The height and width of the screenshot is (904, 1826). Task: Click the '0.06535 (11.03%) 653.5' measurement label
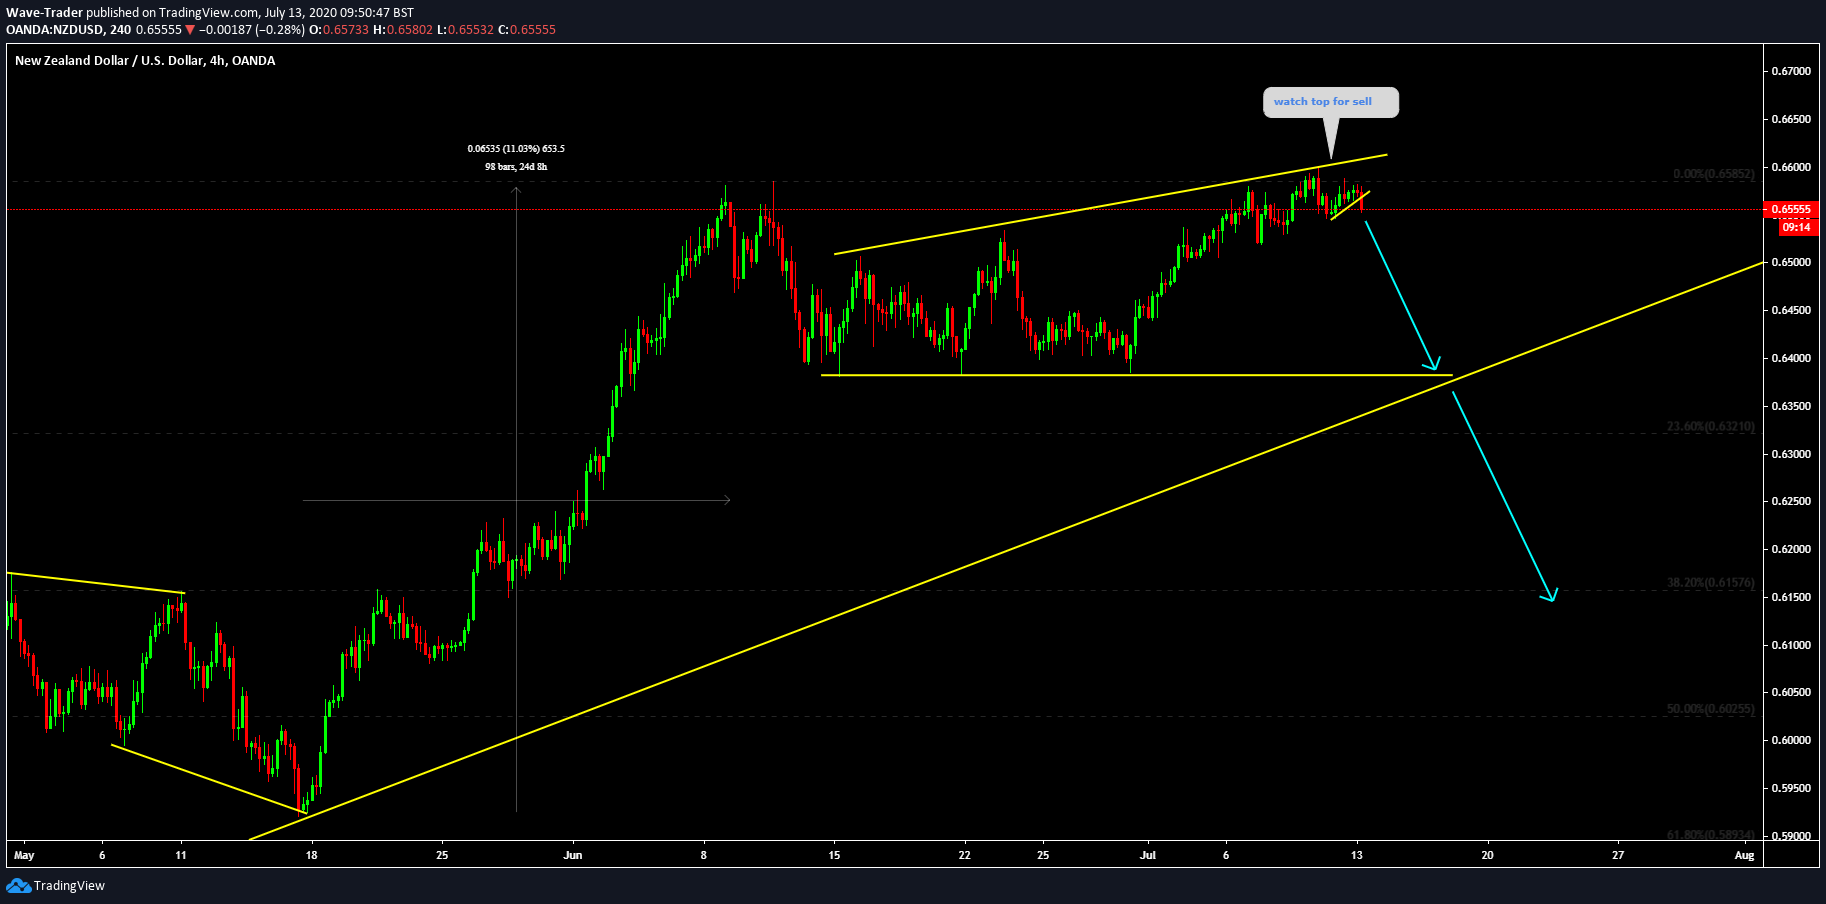click(x=516, y=149)
